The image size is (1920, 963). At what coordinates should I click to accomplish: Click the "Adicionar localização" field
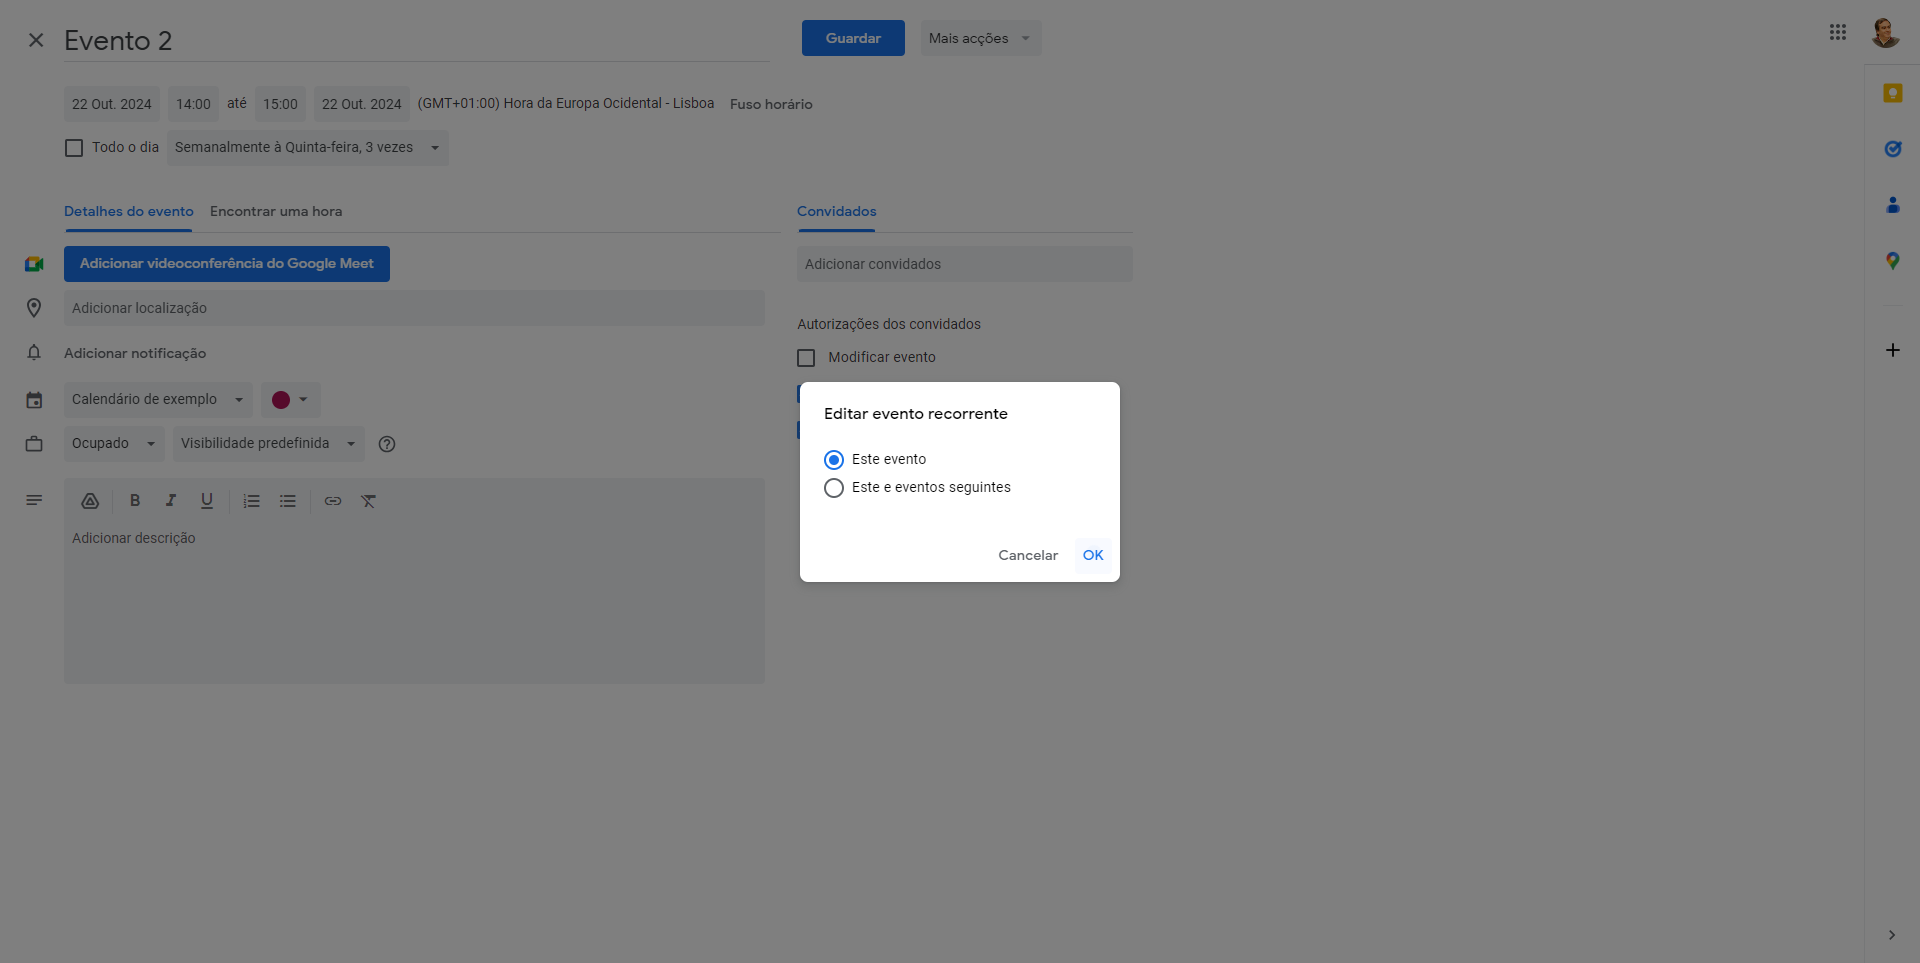[x=415, y=308]
